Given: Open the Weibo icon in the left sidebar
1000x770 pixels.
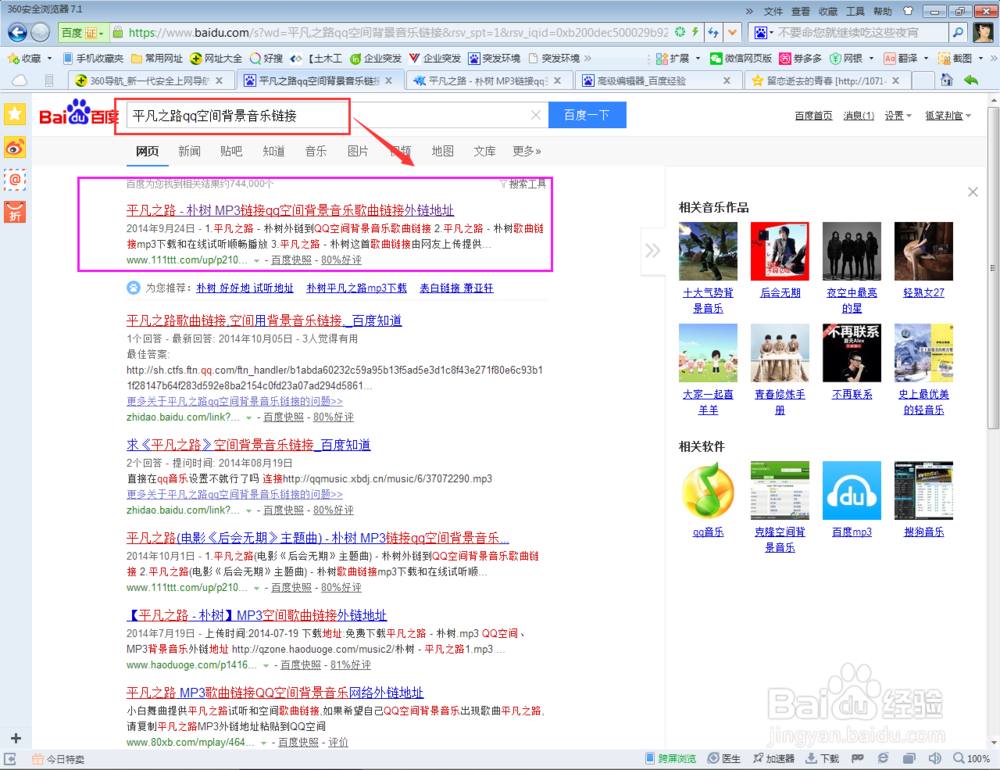Looking at the screenshot, I should pyautogui.click(x=15, y=147).
